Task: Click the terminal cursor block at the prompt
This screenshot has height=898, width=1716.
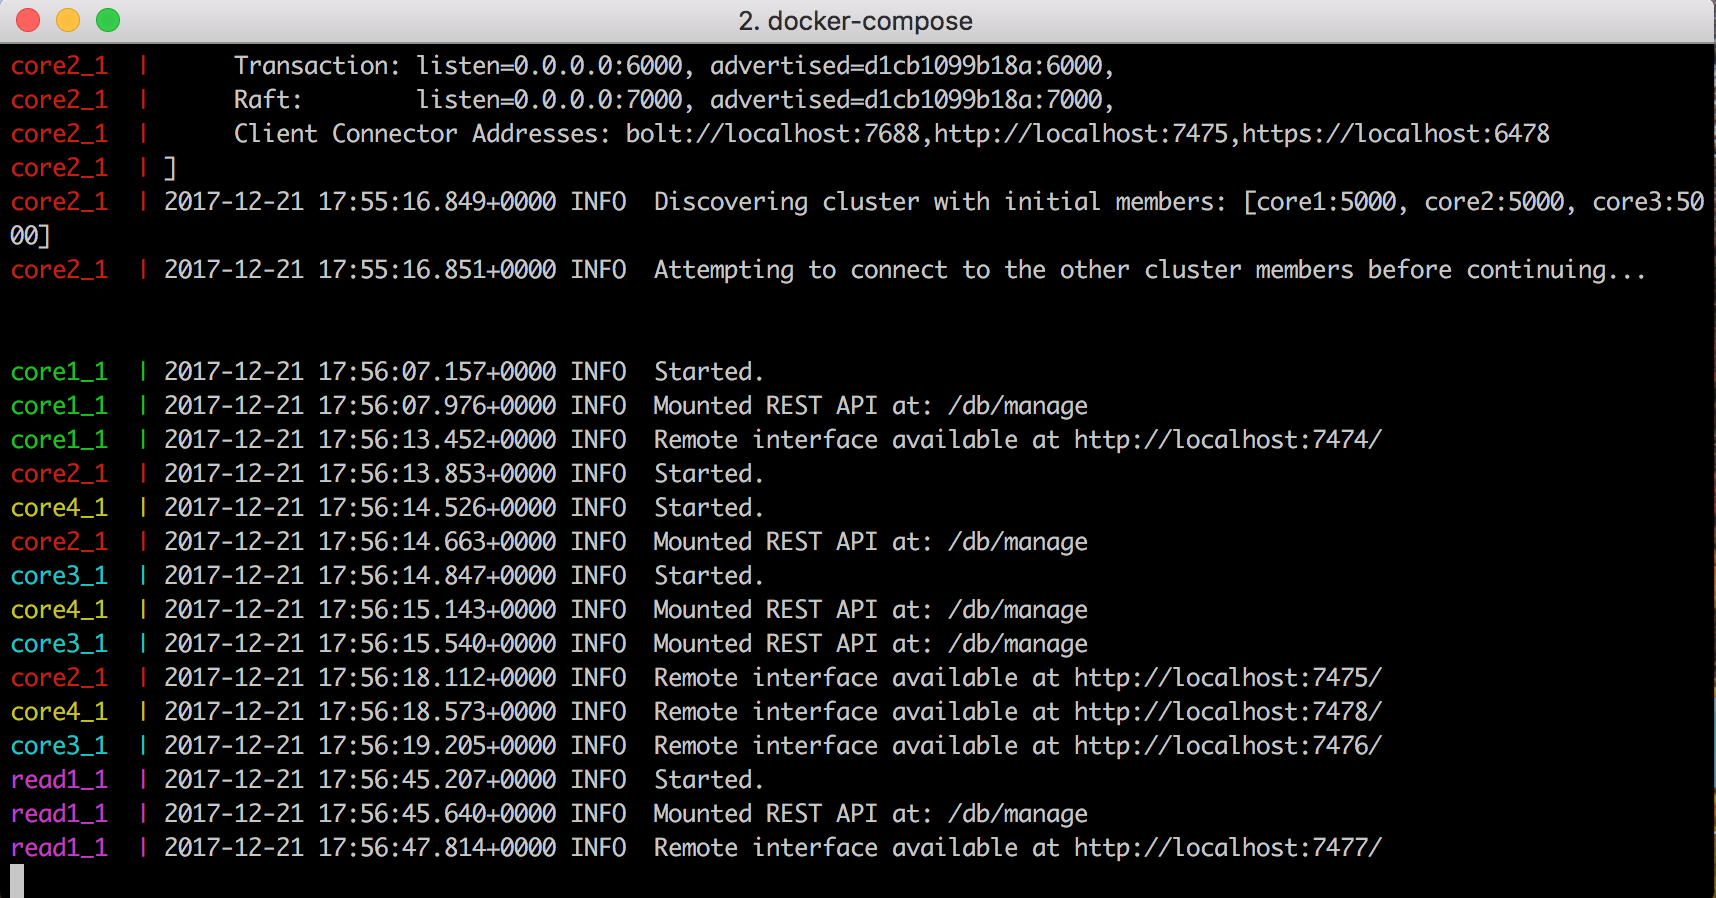Action: tap(17, 881)
